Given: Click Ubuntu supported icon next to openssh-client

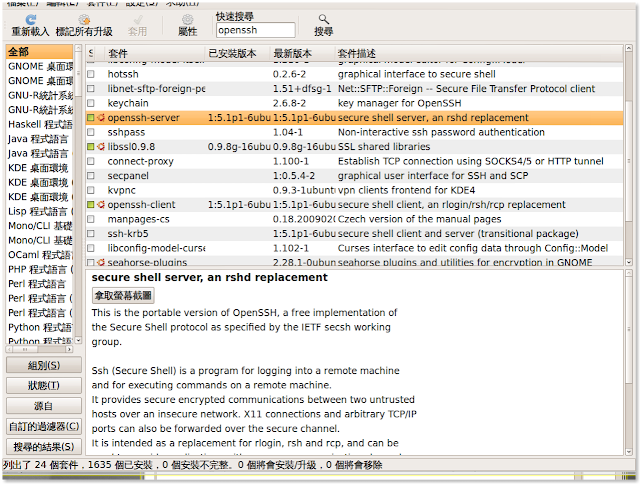Looking at the screenshot, I should 101,204.
